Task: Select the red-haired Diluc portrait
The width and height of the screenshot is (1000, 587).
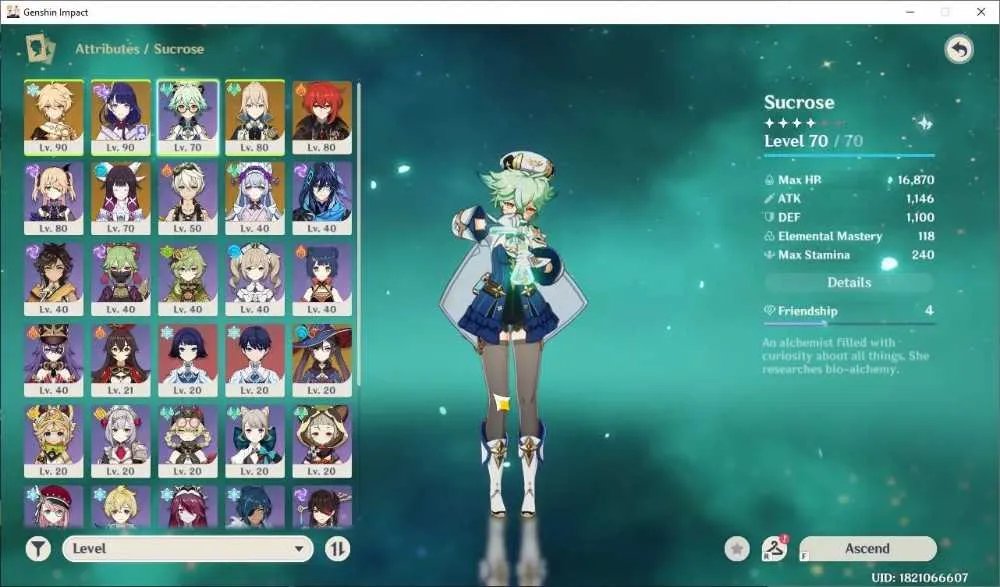Action: pos(322,117)
